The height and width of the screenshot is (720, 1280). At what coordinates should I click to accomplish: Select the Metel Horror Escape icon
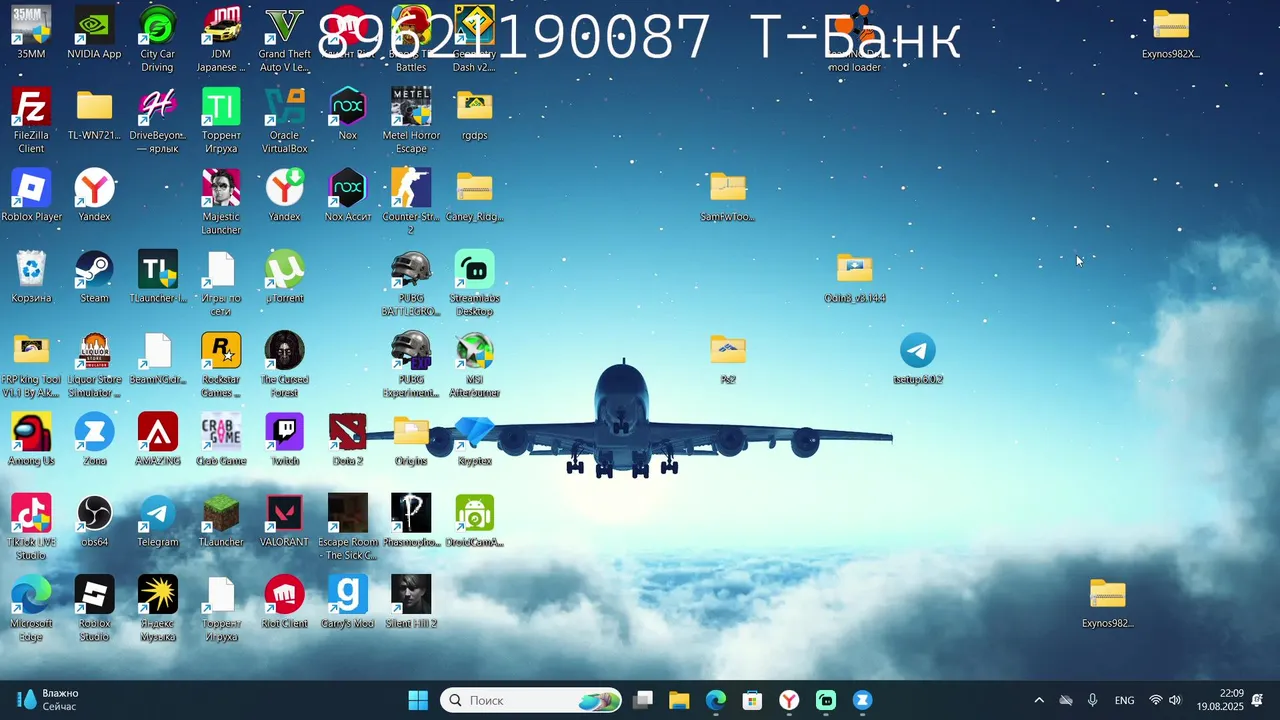tap(411, 121)
